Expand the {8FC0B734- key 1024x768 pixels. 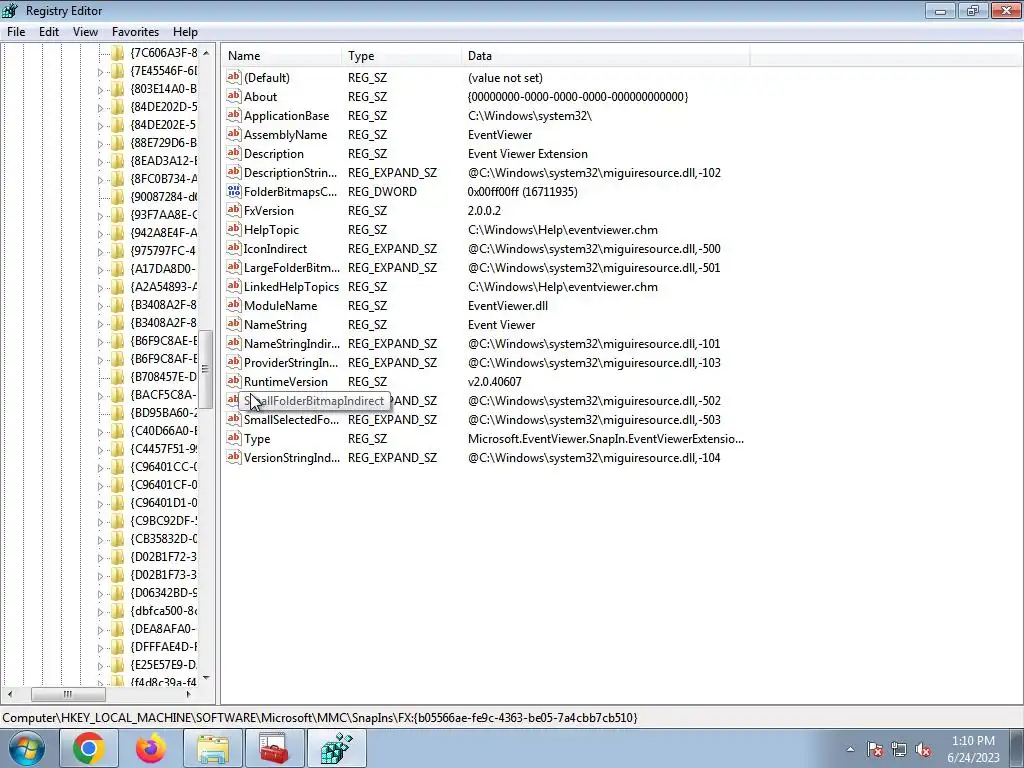(100, 180)
